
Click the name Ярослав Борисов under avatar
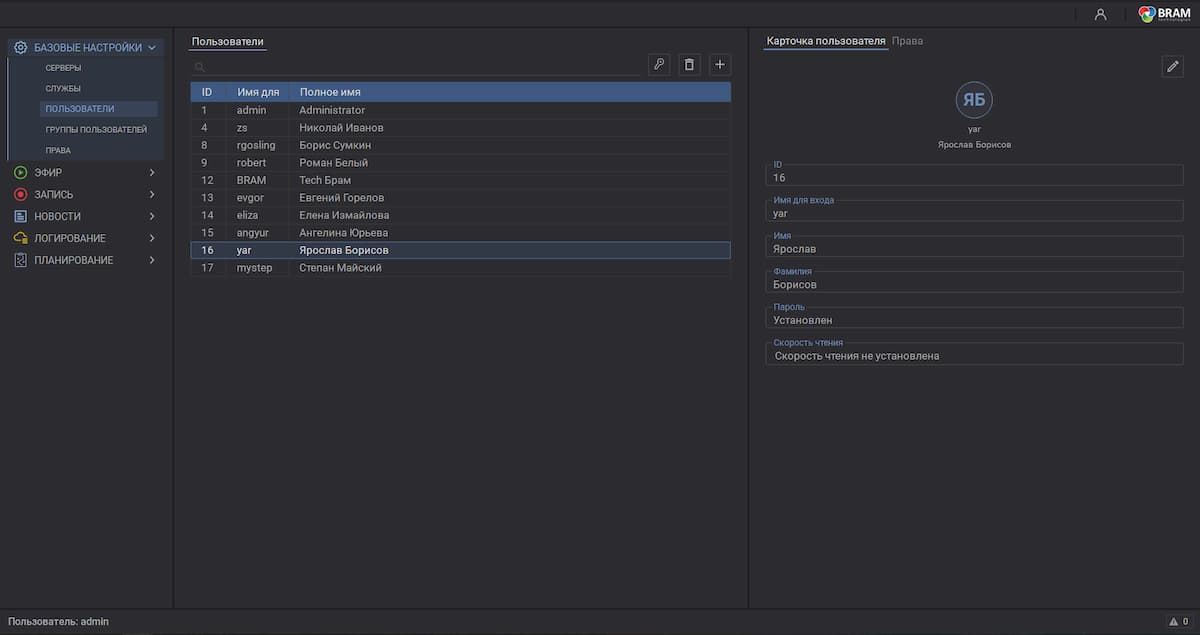pos(974,145)
